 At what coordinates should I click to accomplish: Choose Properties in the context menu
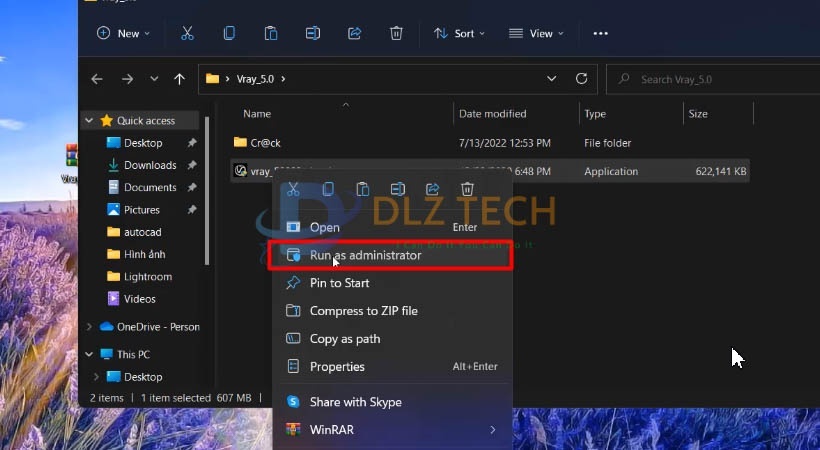coord(392,367)
